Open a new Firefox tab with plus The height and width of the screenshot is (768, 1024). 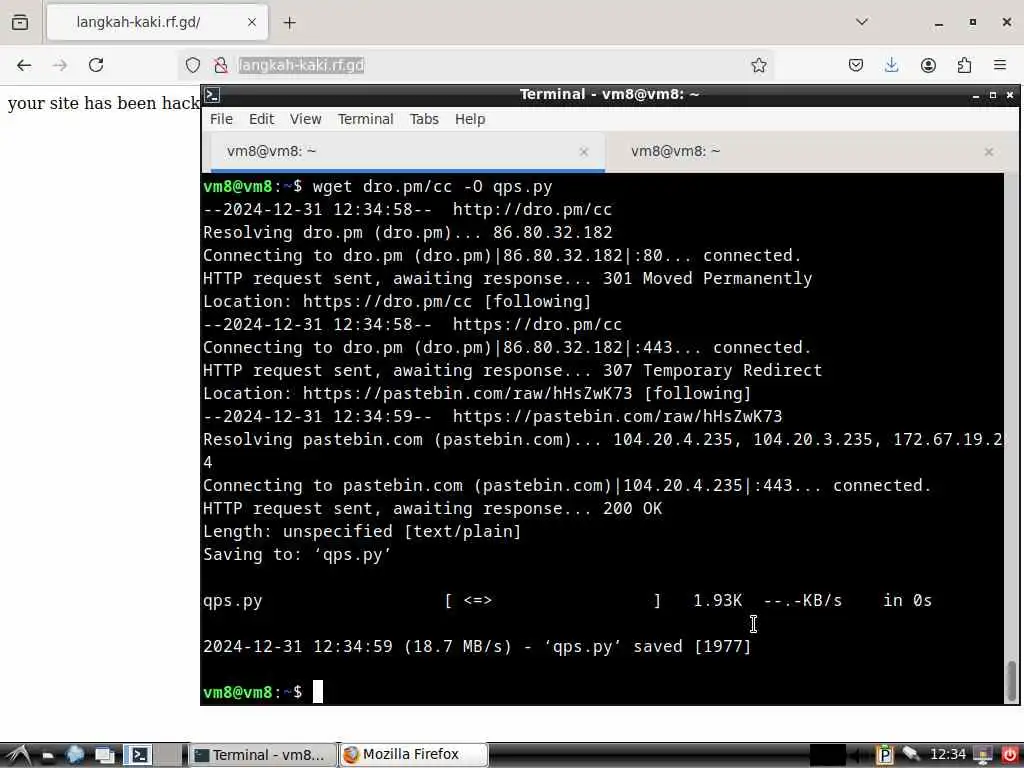290,23
